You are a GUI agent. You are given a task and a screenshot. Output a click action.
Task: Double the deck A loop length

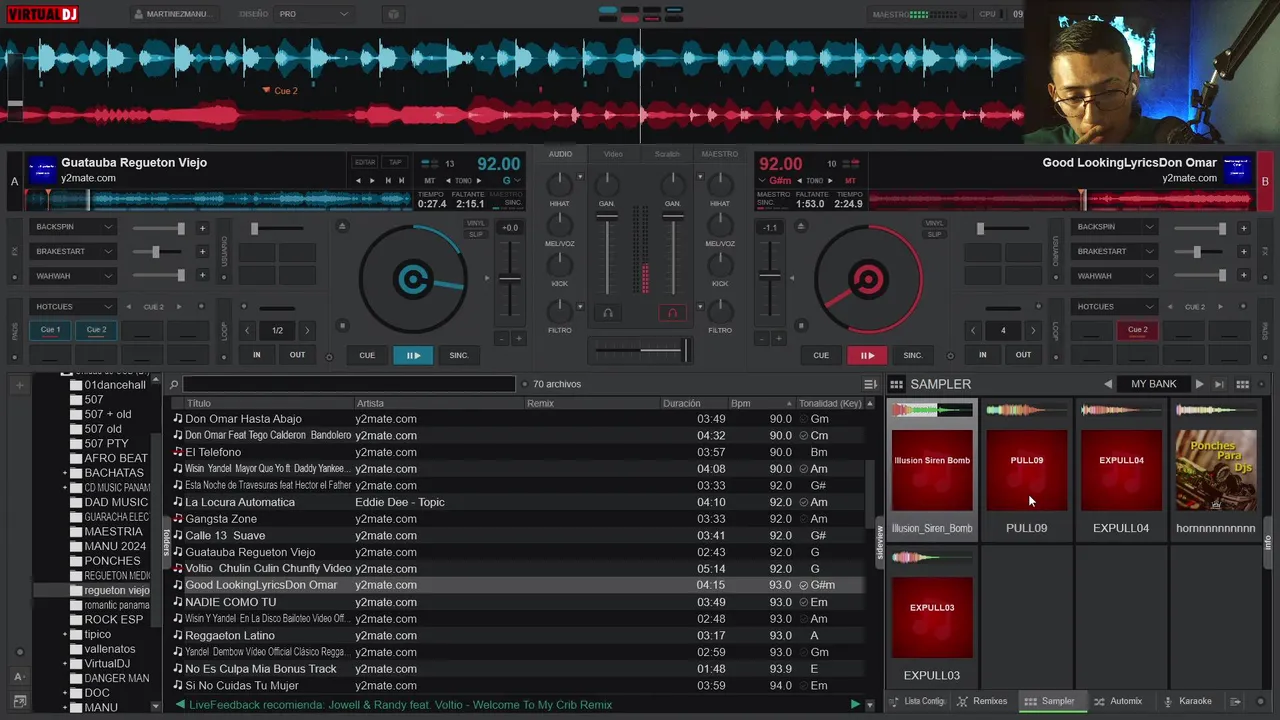[307, 330]
